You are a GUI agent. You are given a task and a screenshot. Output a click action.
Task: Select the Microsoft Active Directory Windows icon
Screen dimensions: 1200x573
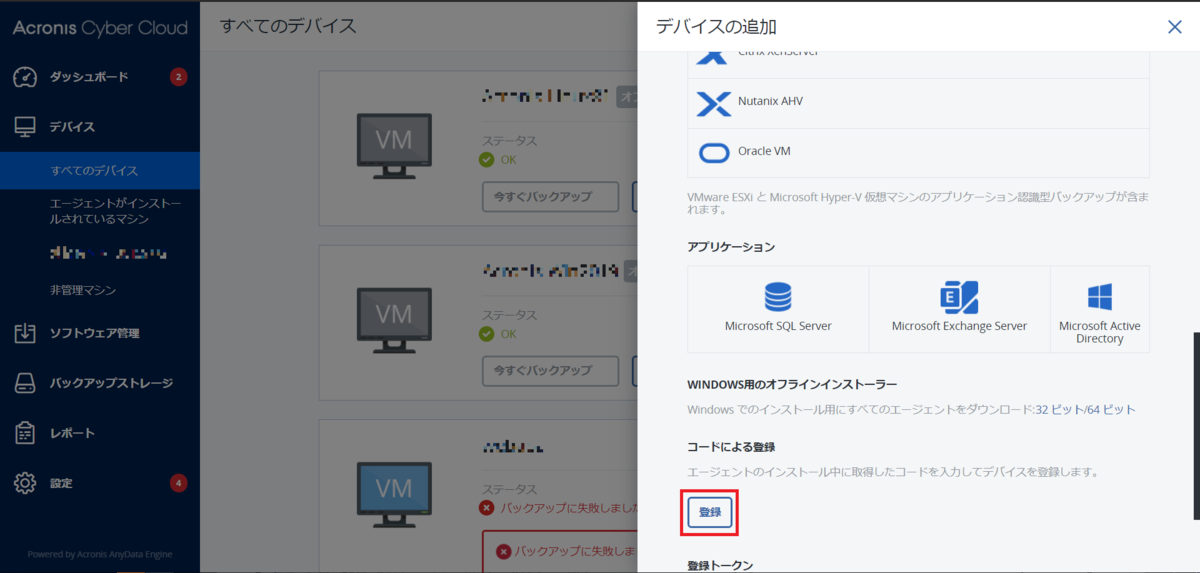click(x=1099, y=297)
